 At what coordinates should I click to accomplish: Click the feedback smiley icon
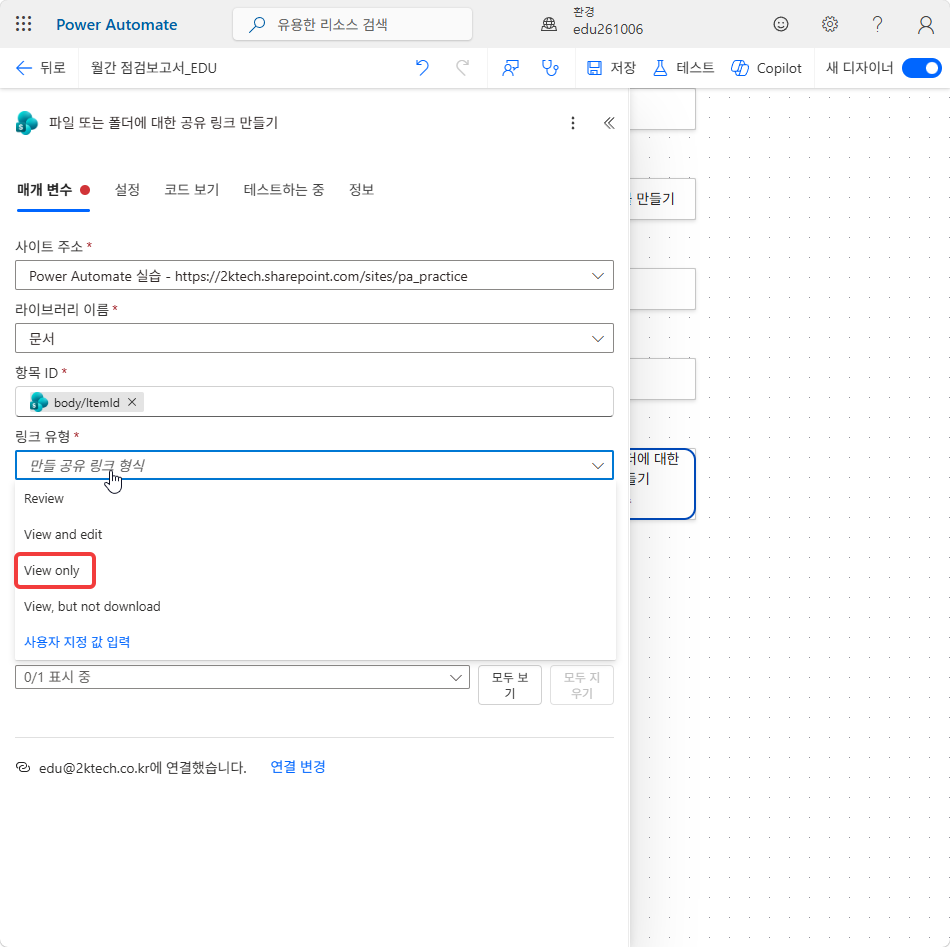point(780,24)
